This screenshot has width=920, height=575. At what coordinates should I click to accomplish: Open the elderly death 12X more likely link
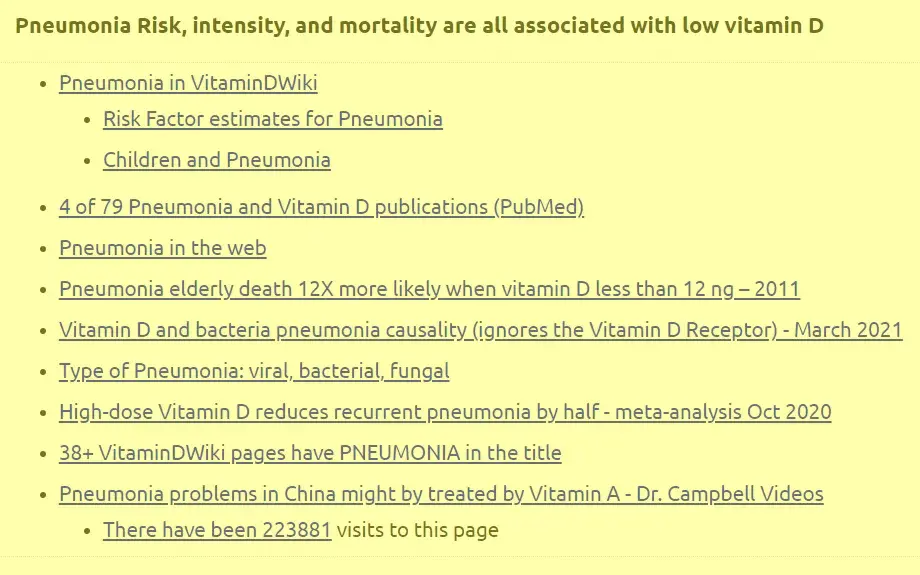click(429, 289)
